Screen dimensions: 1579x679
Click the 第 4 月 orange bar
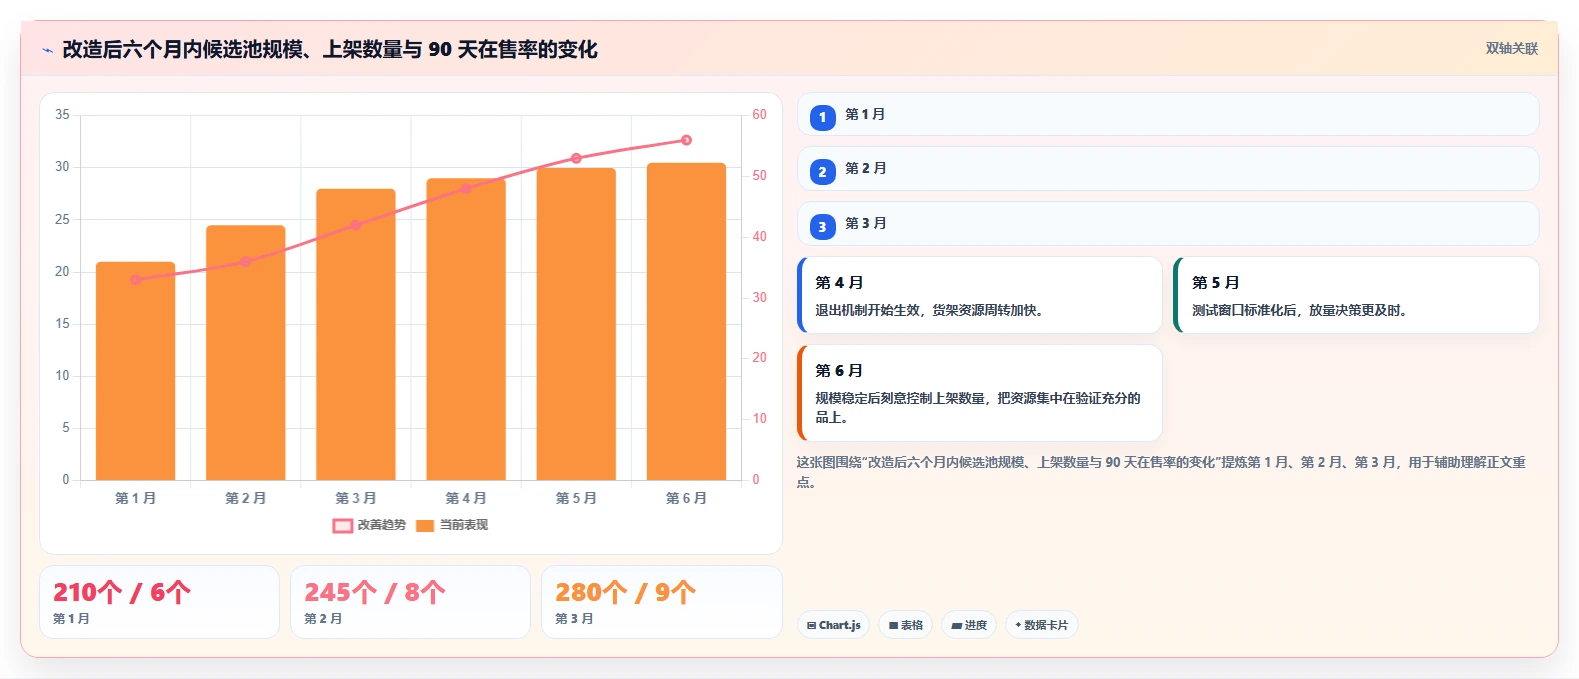point(466,330)
